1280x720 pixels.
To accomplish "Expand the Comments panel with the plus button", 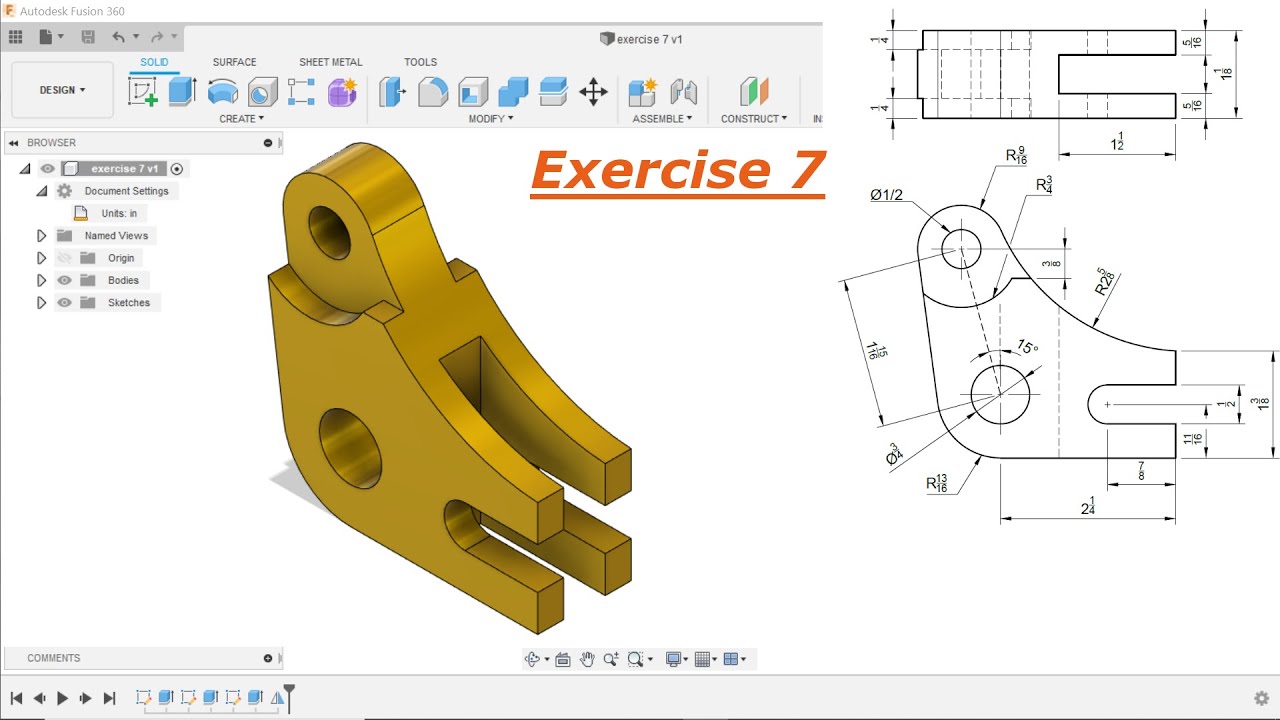I will pos(268,658).
